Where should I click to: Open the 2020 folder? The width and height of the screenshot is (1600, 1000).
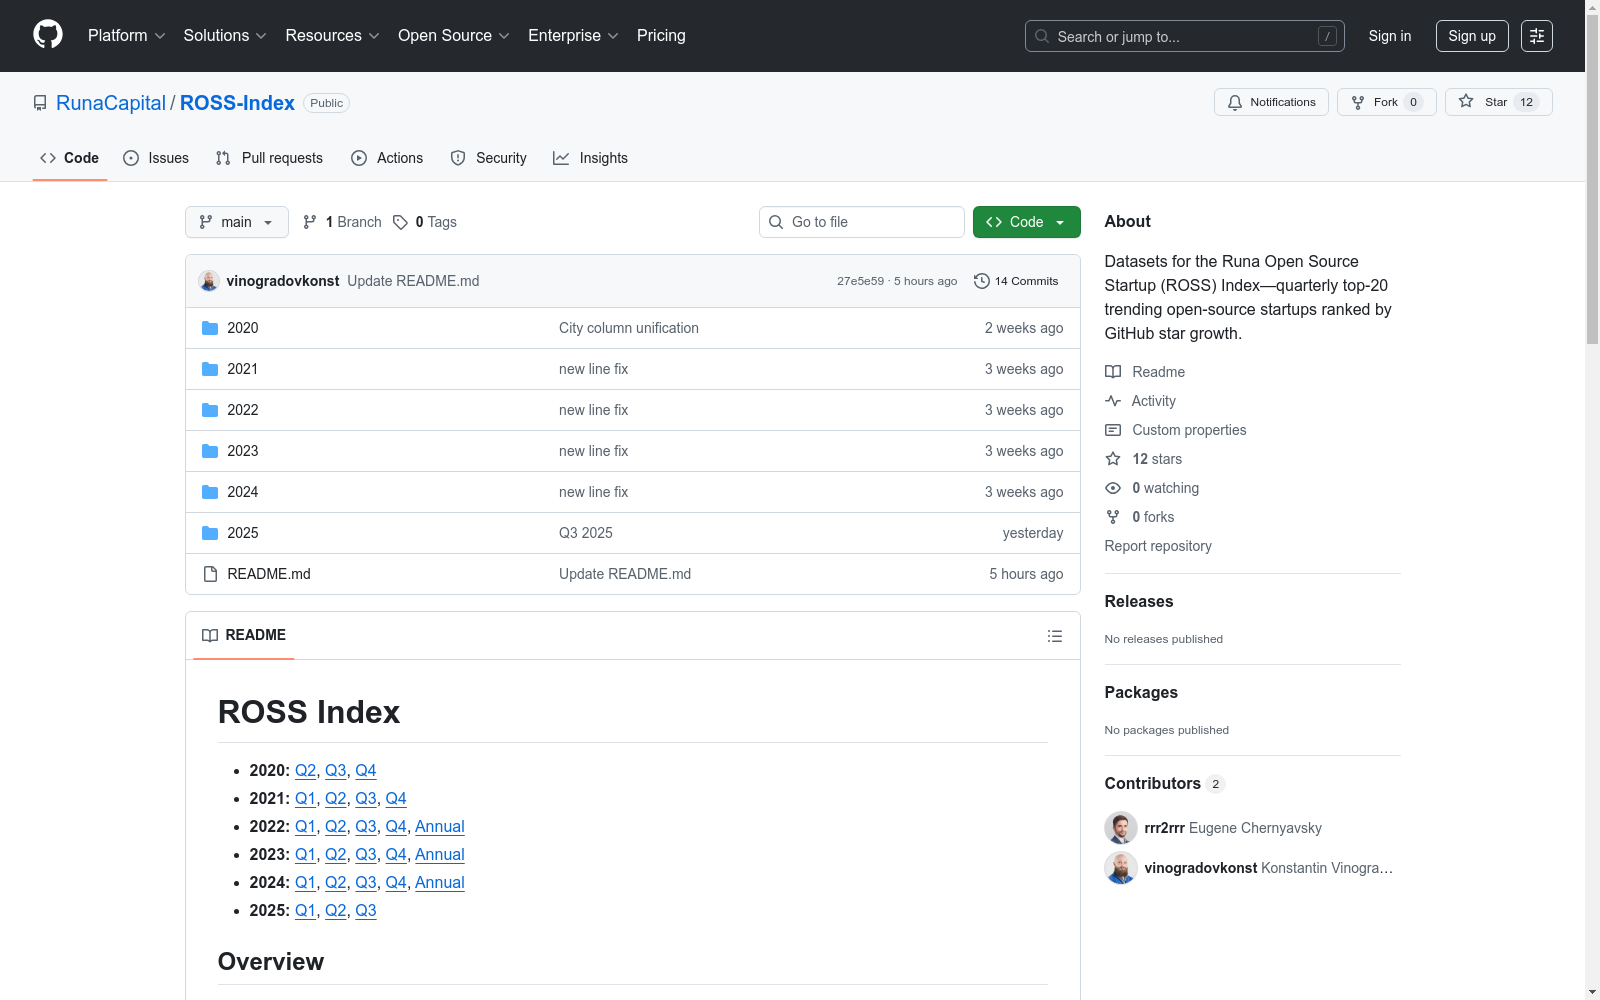(x=243, y=328)
